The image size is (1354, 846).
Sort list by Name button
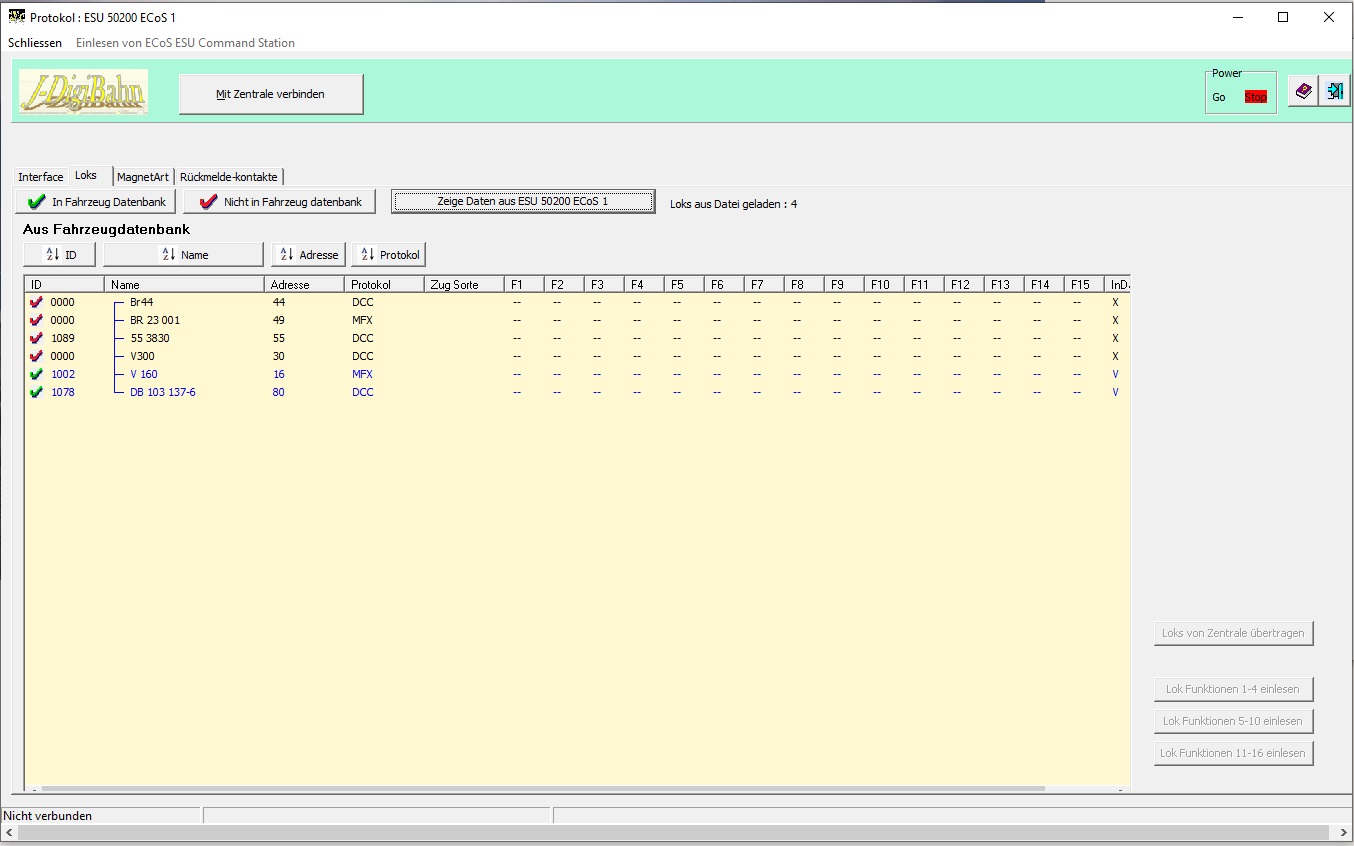184,255
